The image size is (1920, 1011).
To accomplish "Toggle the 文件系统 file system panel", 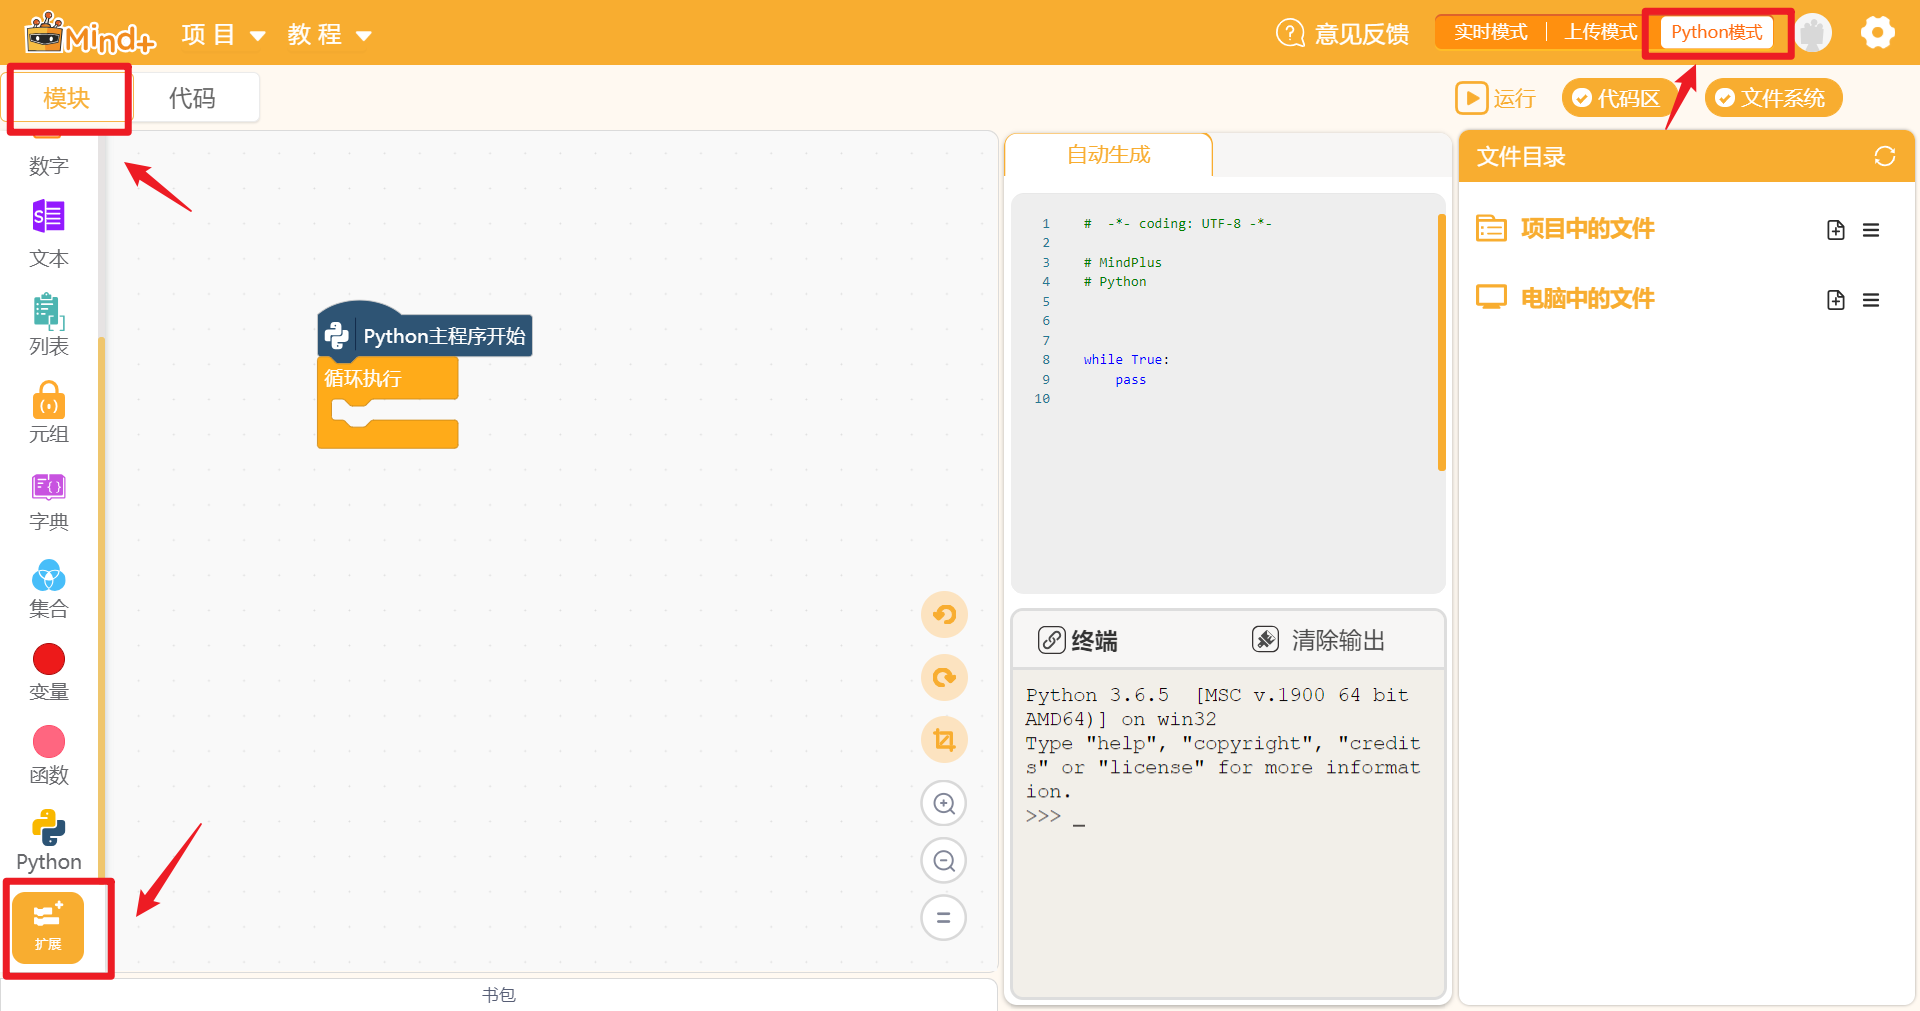I will coord(1773,98).
